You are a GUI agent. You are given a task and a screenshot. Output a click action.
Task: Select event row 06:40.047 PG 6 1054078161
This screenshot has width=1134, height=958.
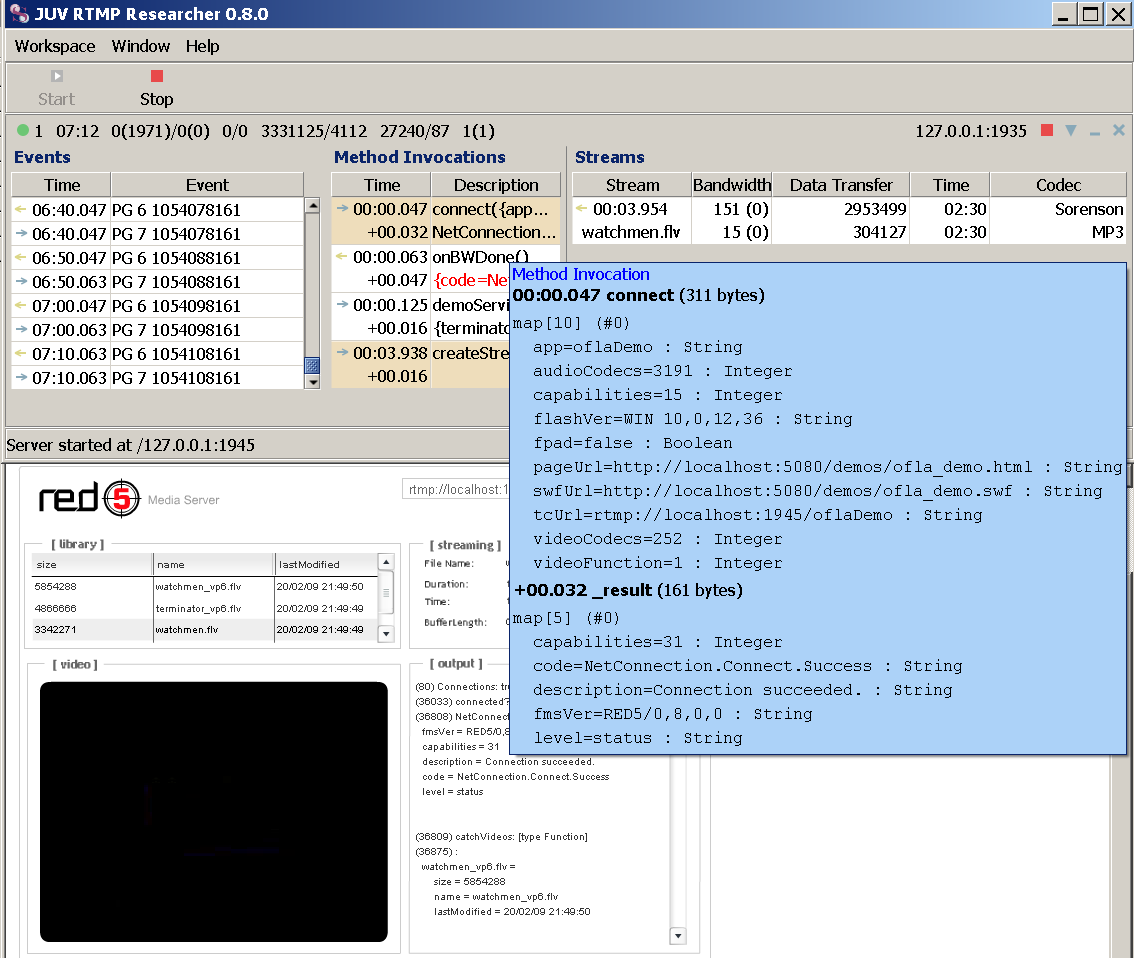point(158,210)
